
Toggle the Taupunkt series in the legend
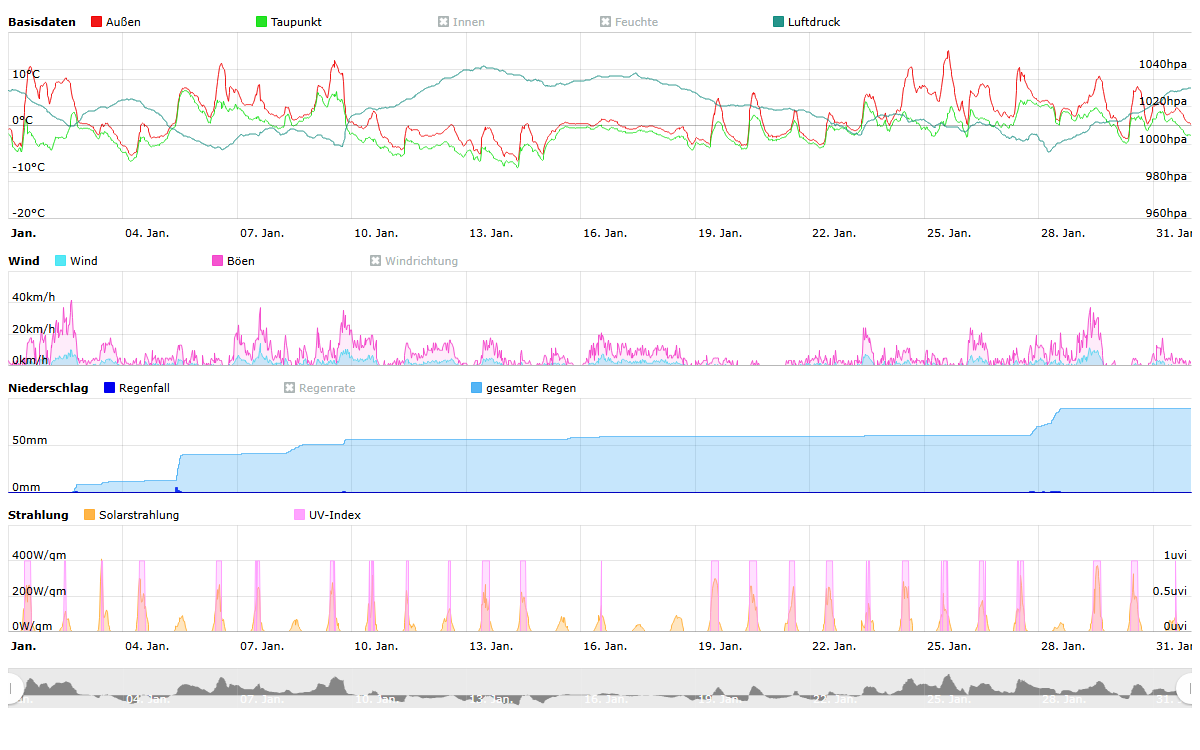[x=262, y=22]
